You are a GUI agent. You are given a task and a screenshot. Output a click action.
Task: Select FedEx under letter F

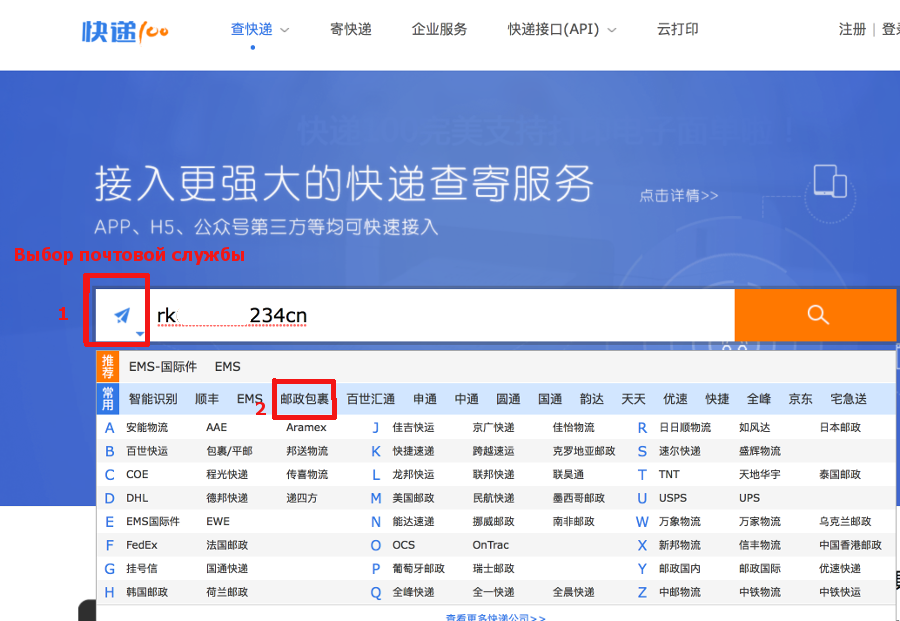[x=142, y=545]
